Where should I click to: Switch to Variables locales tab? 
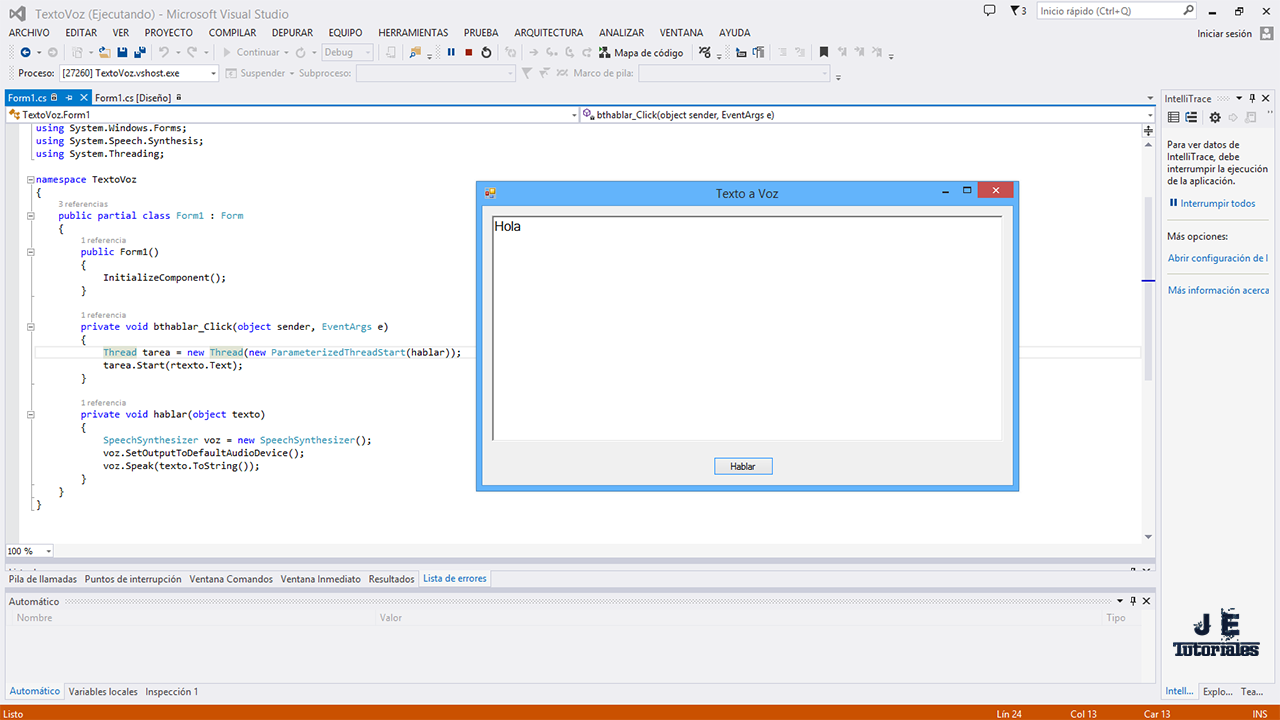click(103, 692)
